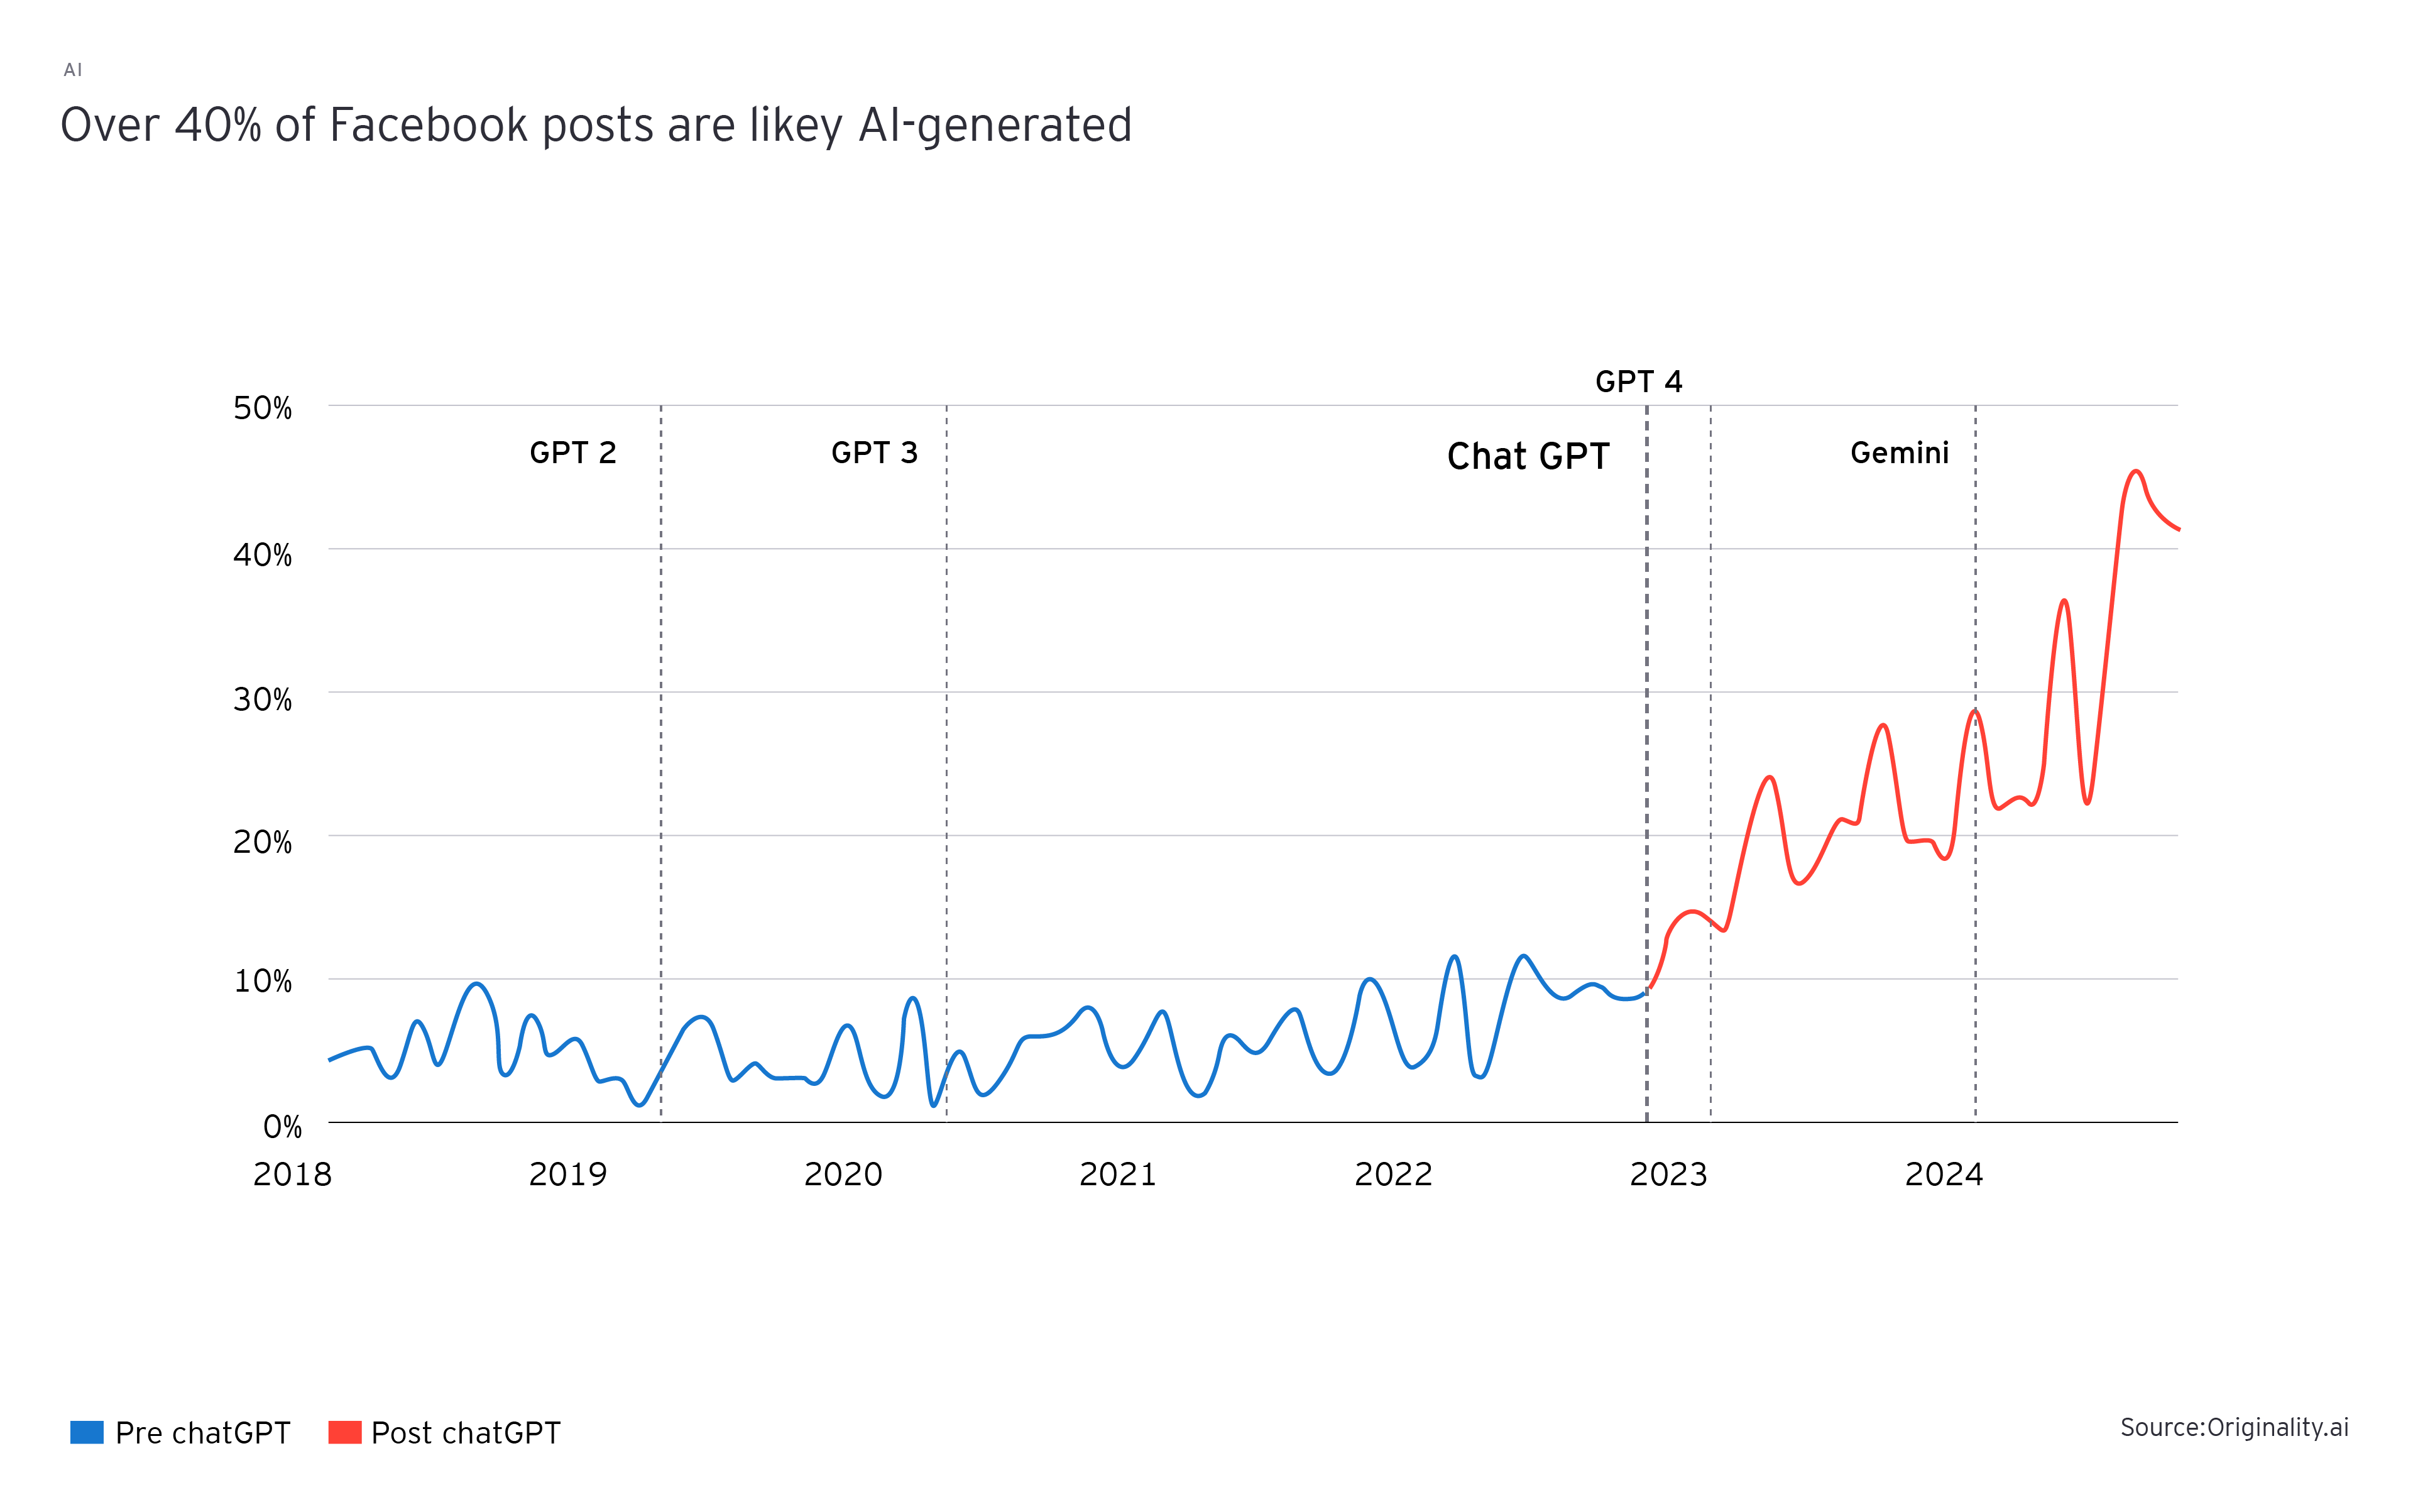This screenshot has height=1512, width=2413.
Task: Click the 40% y-axis label
Action: (262, 555)
